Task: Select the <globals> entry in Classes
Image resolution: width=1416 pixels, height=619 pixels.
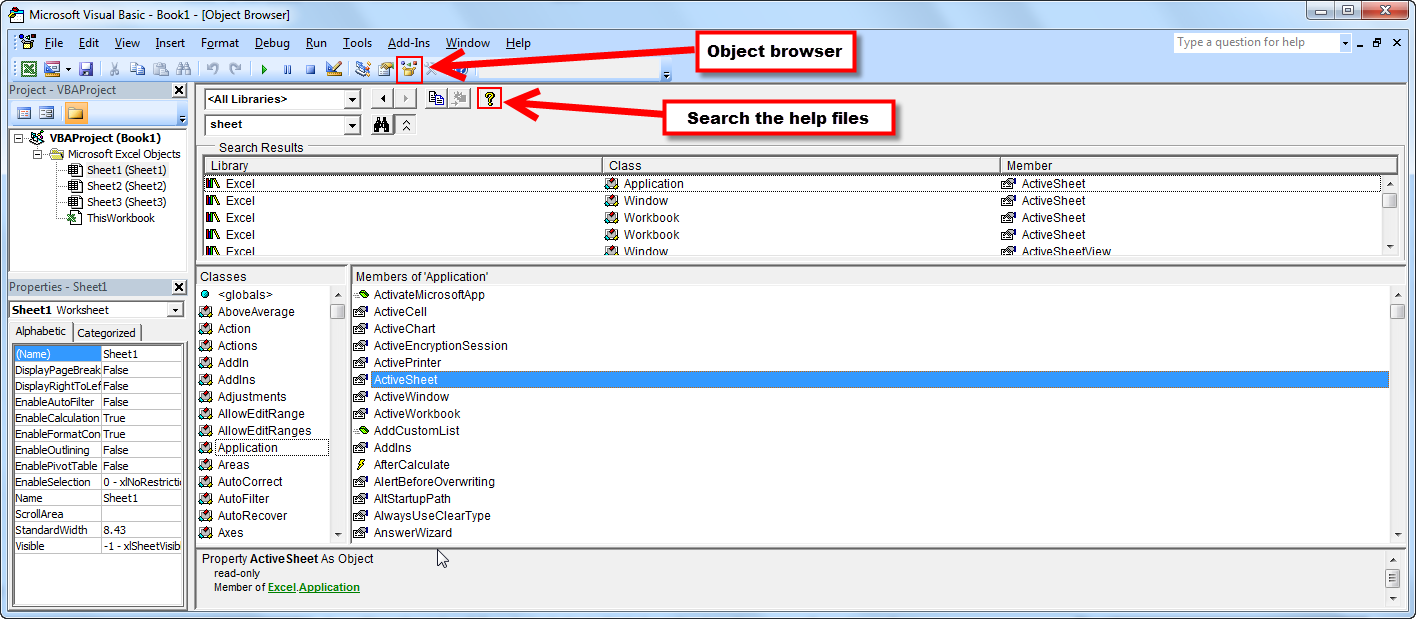Action: point(244,295)
